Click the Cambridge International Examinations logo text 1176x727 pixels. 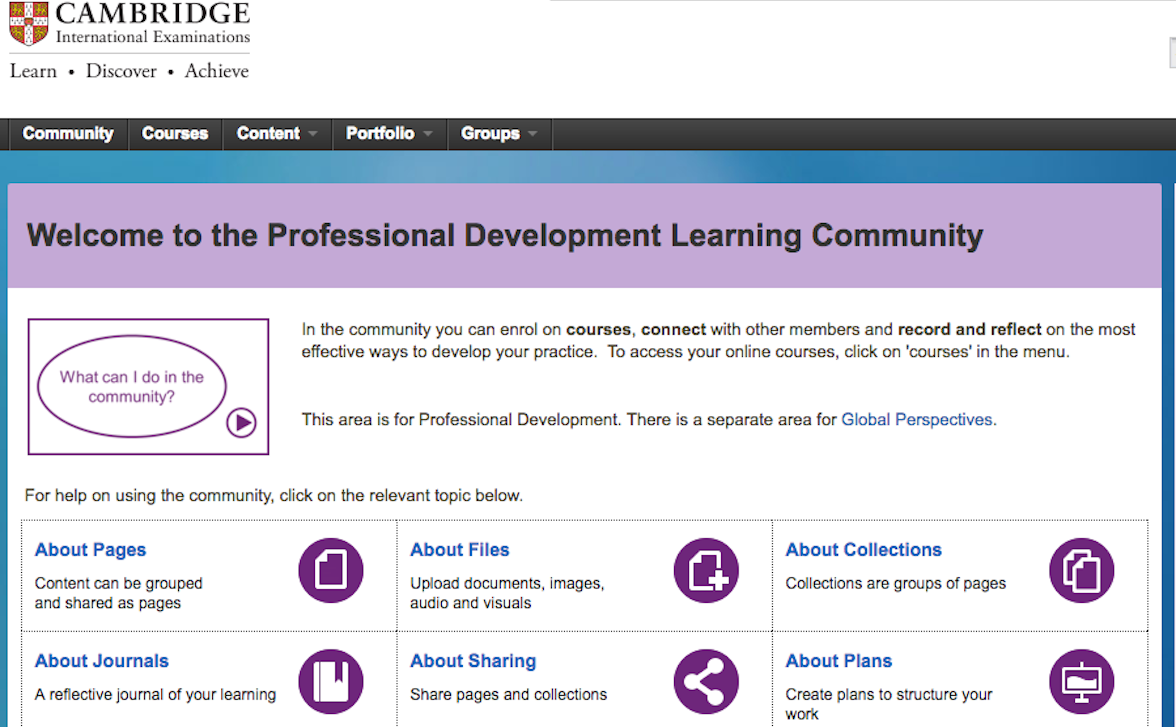point(153,23)
